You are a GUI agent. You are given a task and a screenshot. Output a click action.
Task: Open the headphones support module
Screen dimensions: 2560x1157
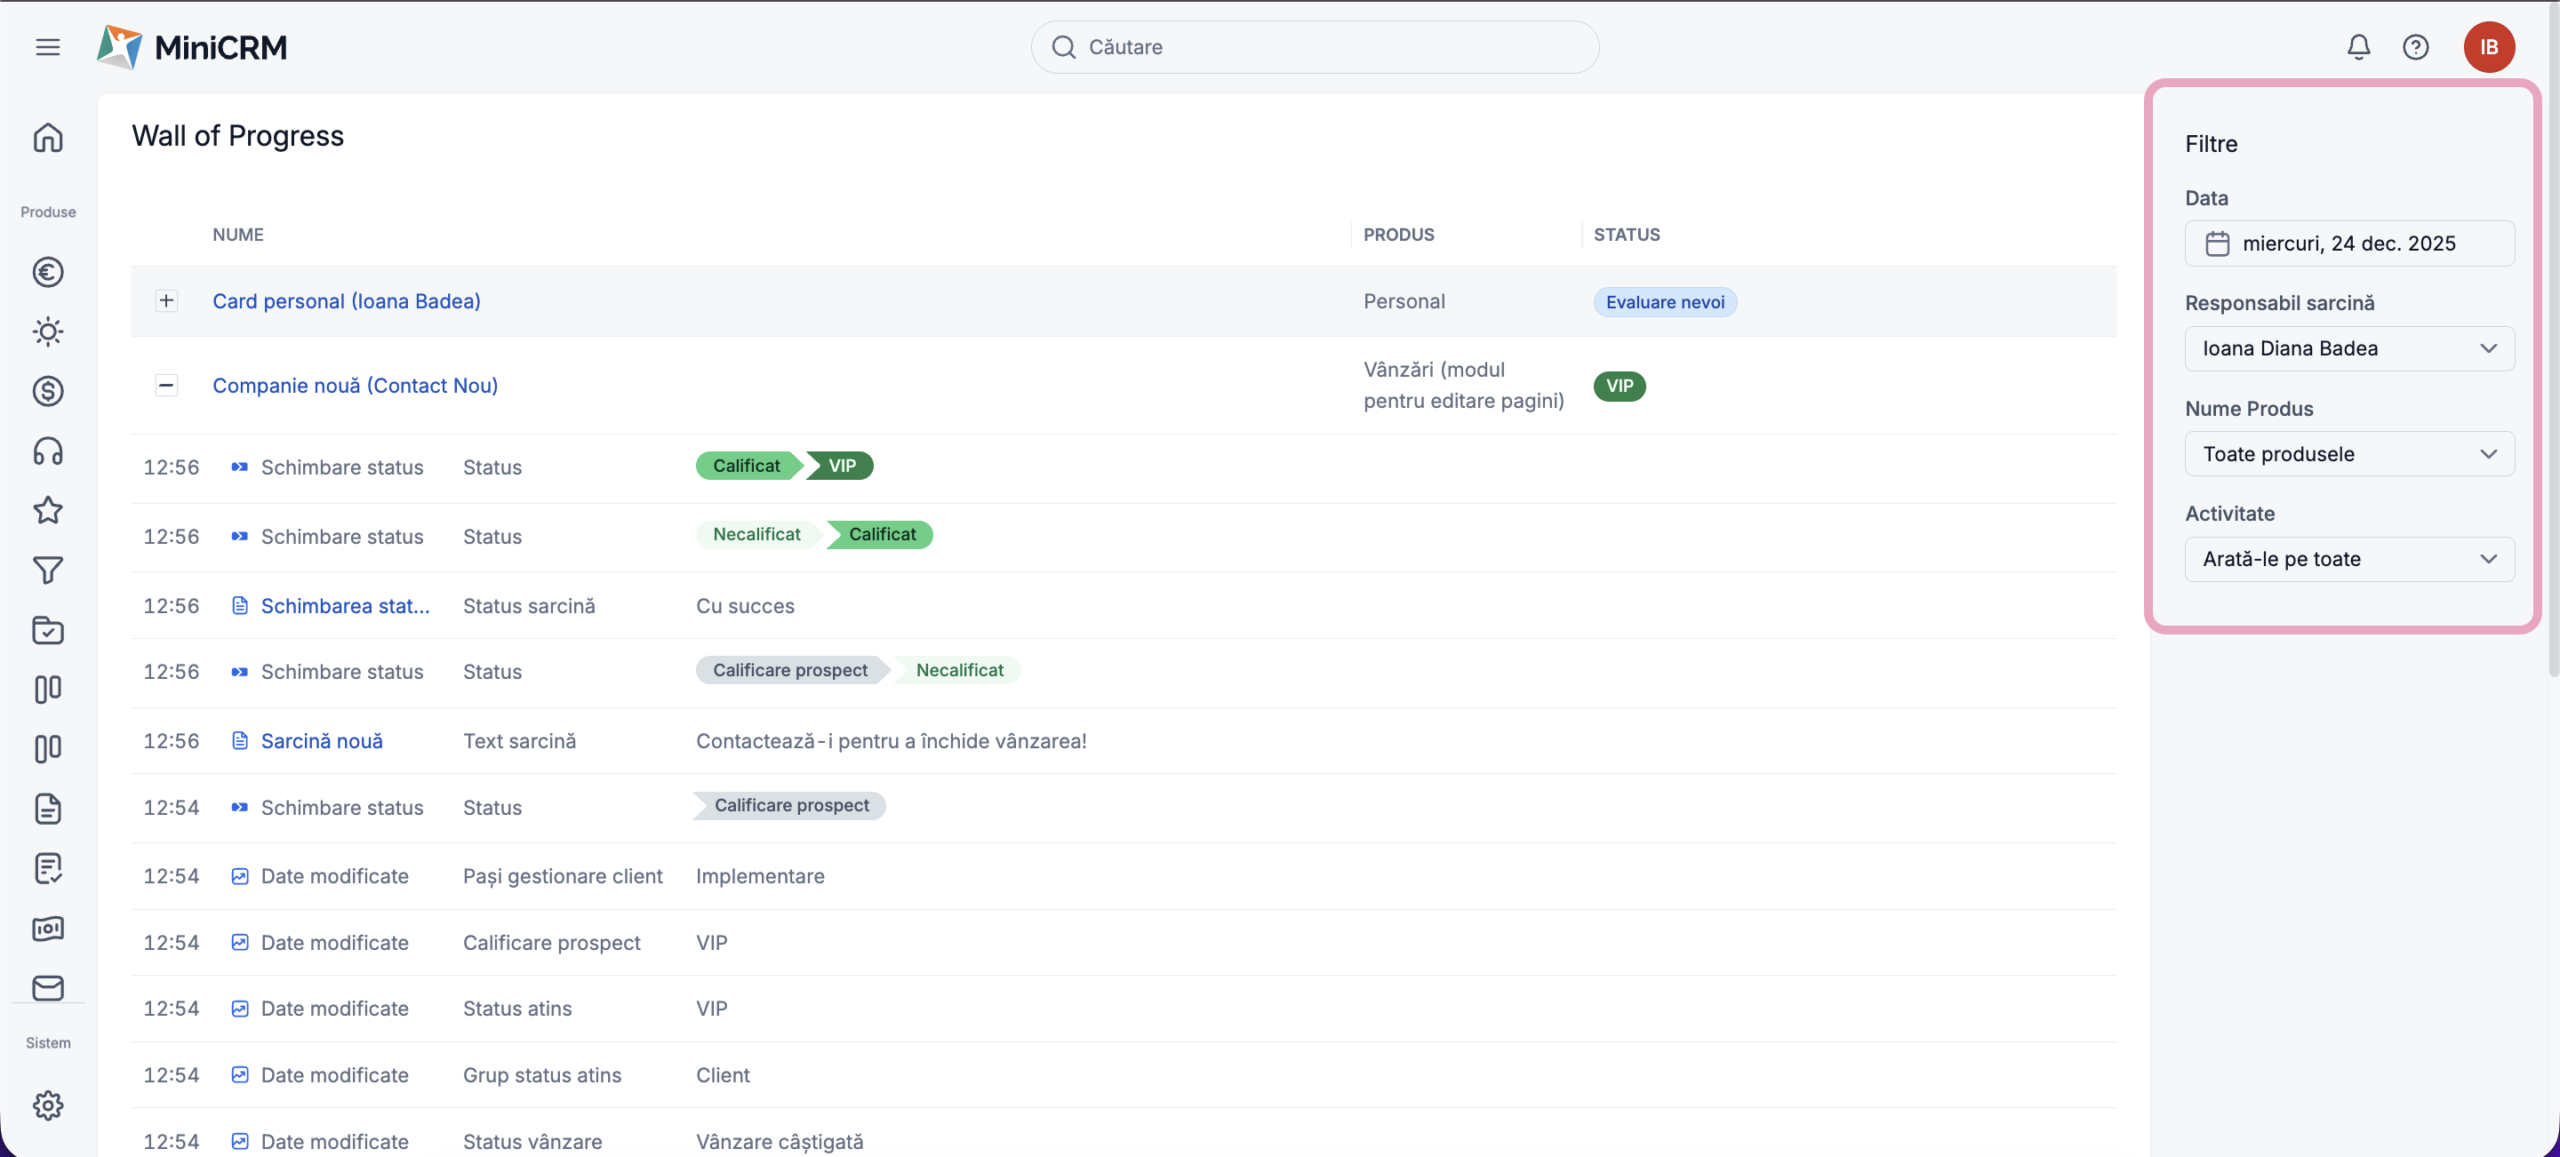48,451
